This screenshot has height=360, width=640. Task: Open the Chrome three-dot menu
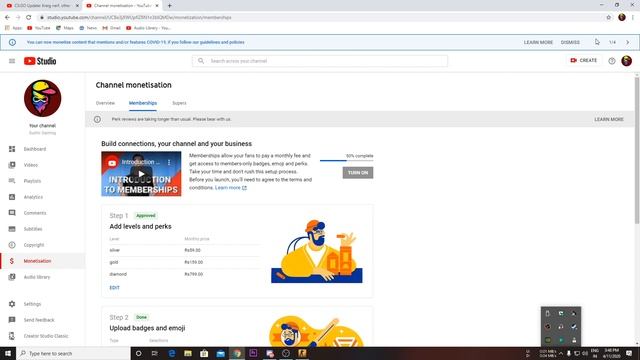tap(633, 17)
